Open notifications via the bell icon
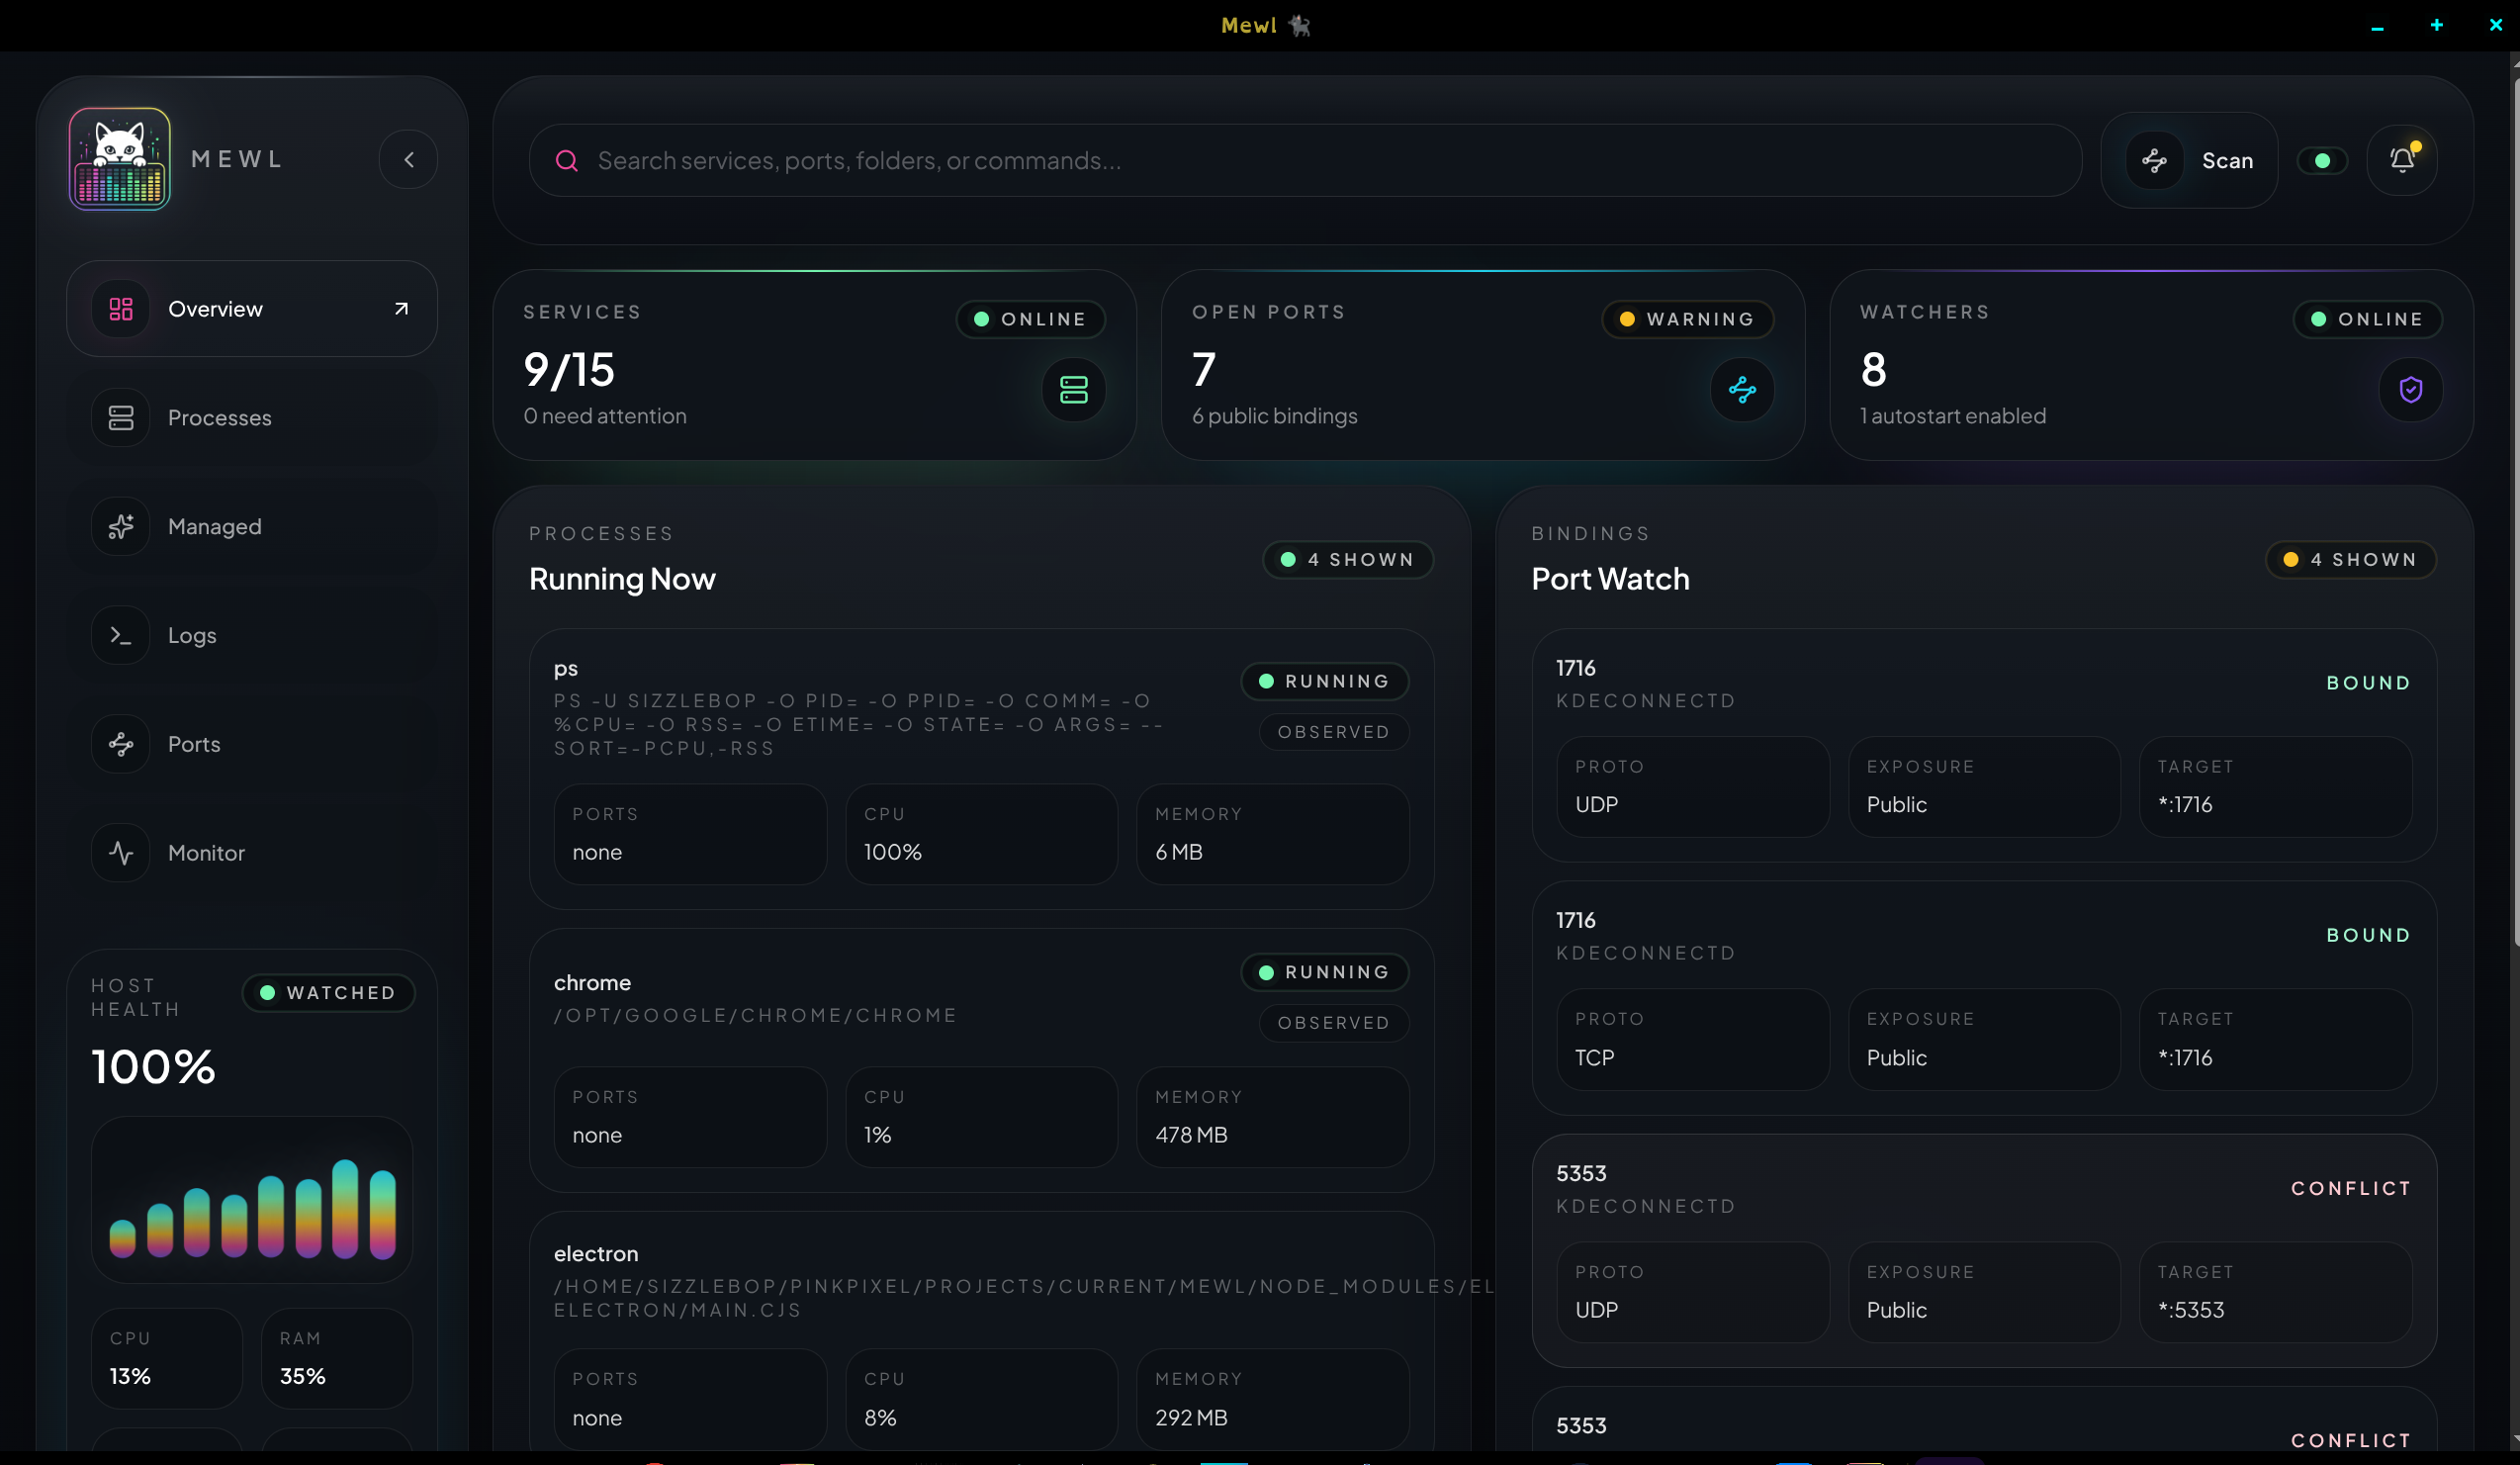 [2403, 160]
